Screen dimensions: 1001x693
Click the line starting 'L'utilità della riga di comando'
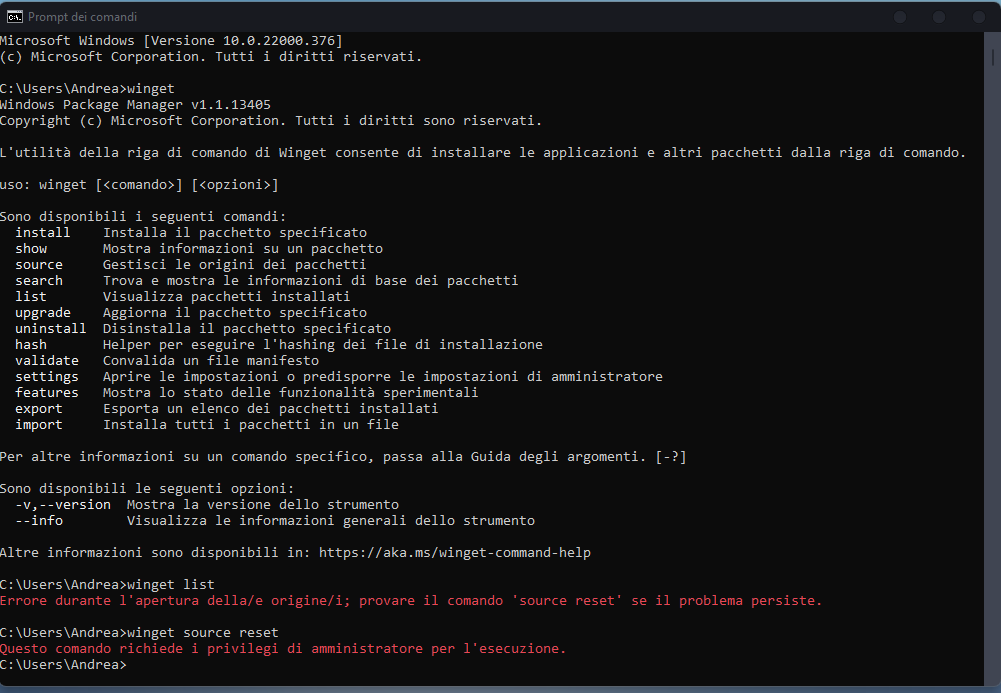pos(483,153)
